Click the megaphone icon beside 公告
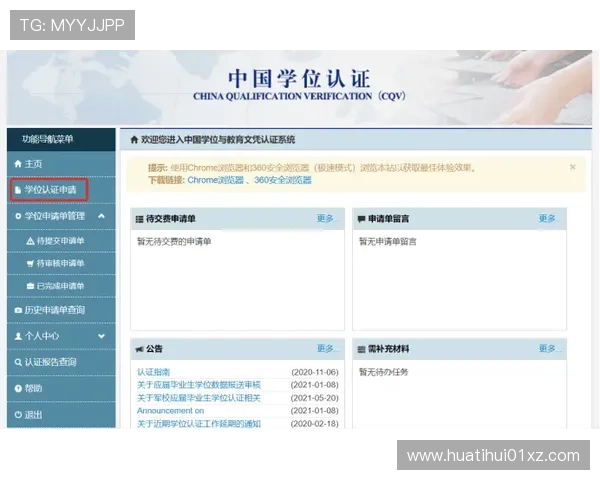 click(x=140, y=349)
